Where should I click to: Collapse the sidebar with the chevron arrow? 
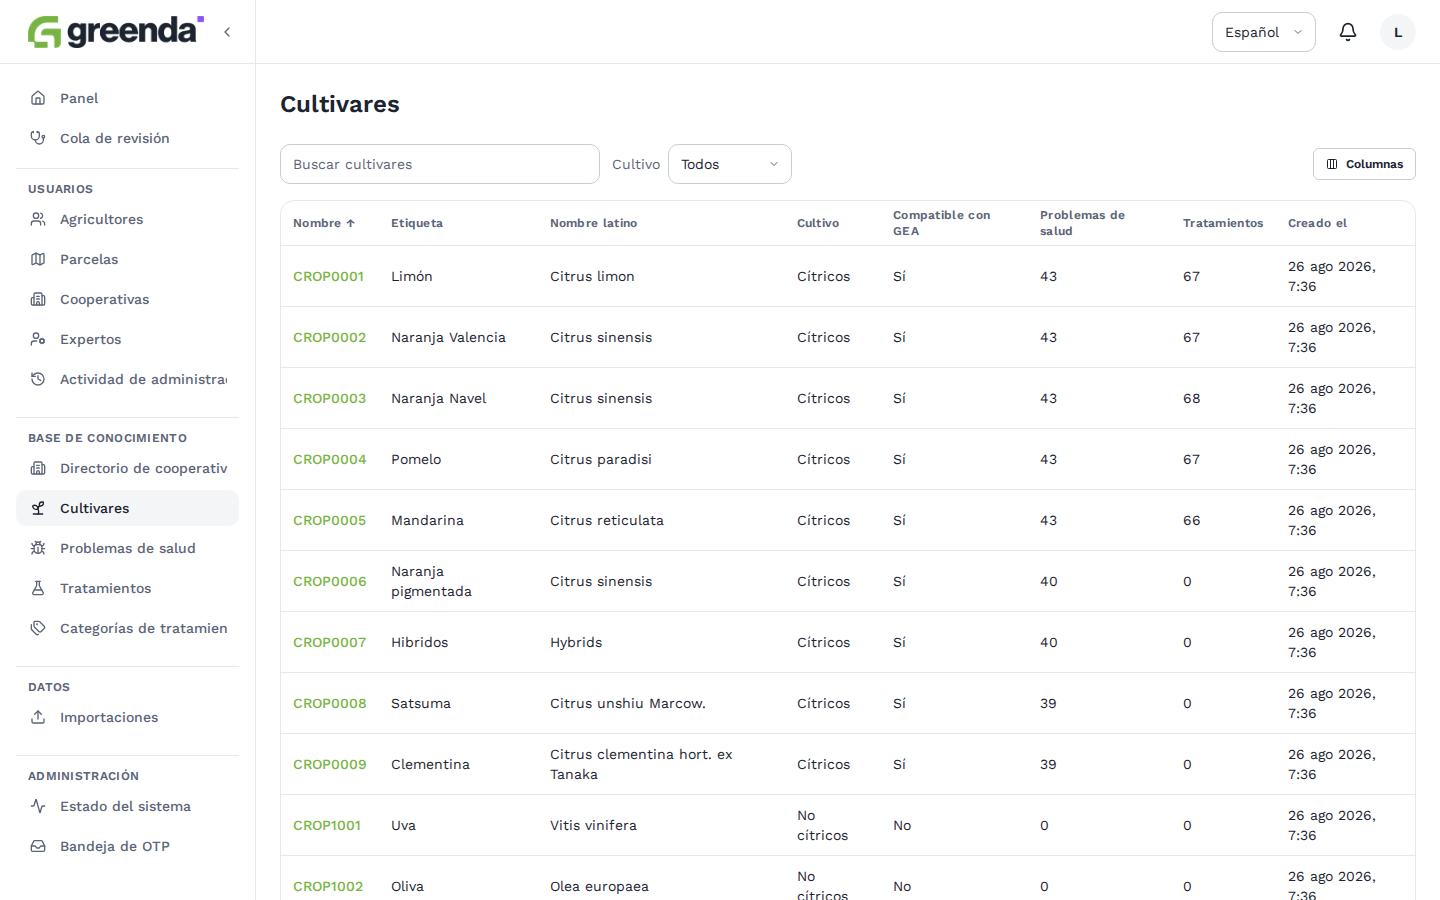click(x=227, y=32)
